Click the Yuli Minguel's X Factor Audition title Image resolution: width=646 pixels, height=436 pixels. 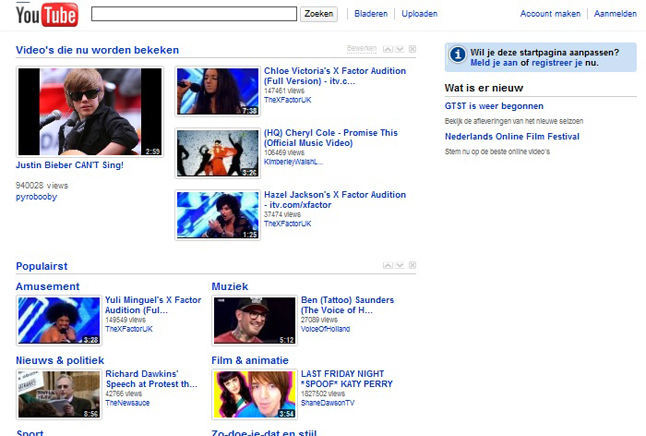point(153,305)
